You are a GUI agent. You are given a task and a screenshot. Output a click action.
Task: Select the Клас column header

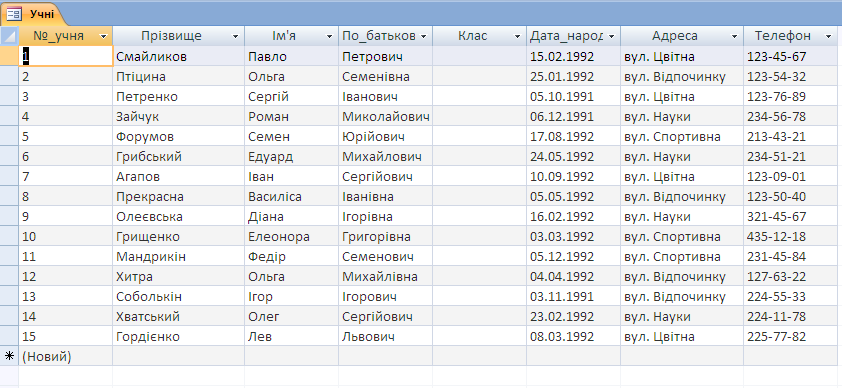(x=479, y=36)
